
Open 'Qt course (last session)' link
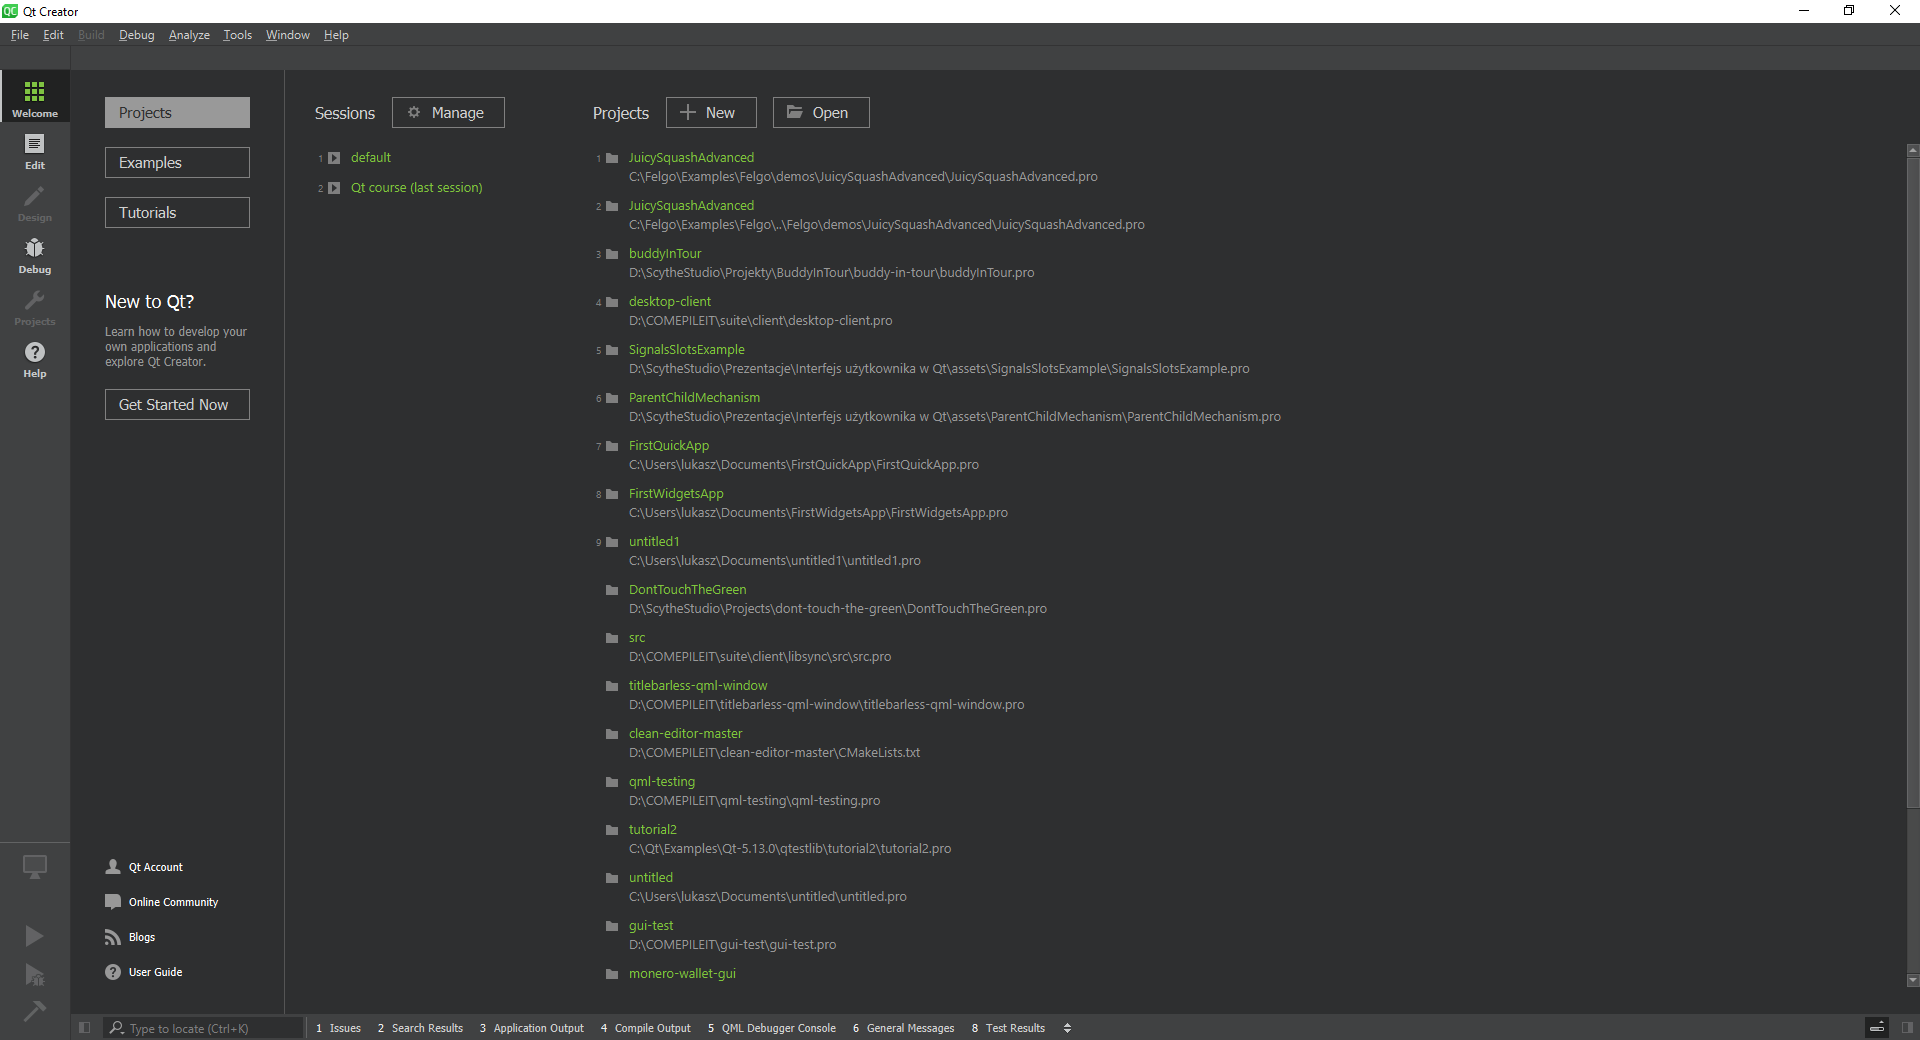(x=416, y=188)
